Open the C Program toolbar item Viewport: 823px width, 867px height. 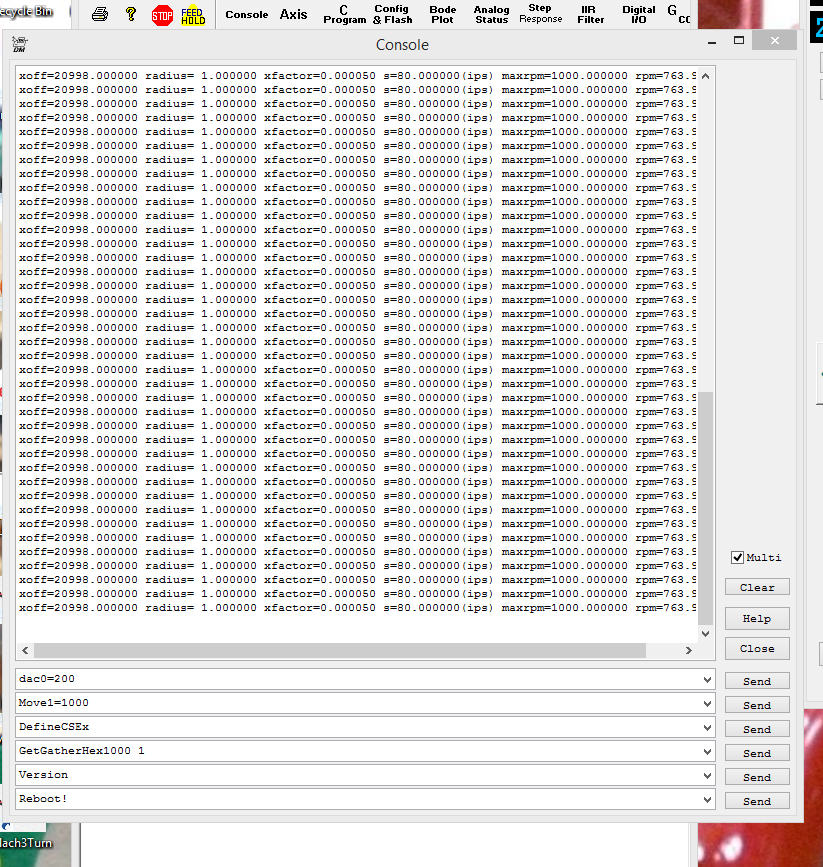tap(345, 14)
